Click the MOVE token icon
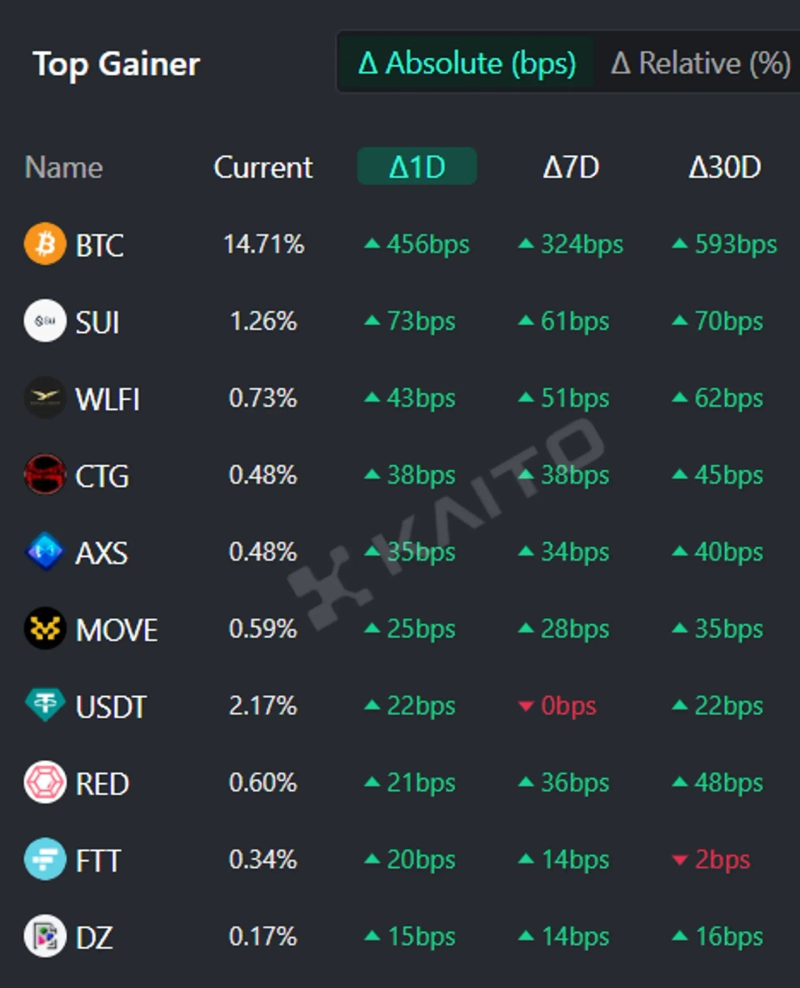Screen dimensions: 800x988 pos(45,629)
